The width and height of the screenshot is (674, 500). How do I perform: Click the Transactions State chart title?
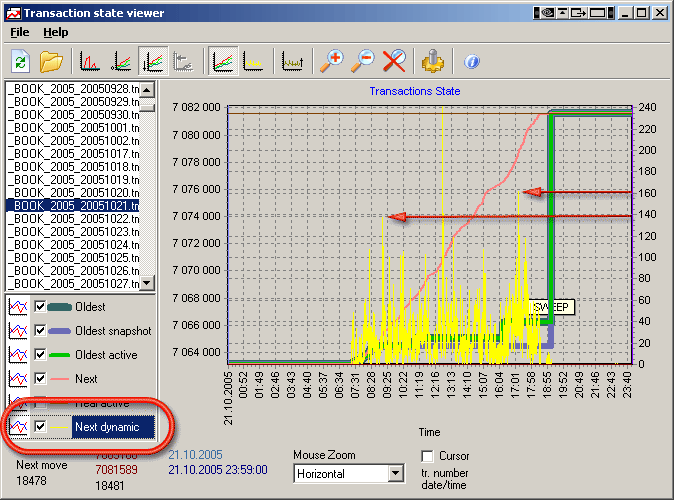click(x=415, y=91)
